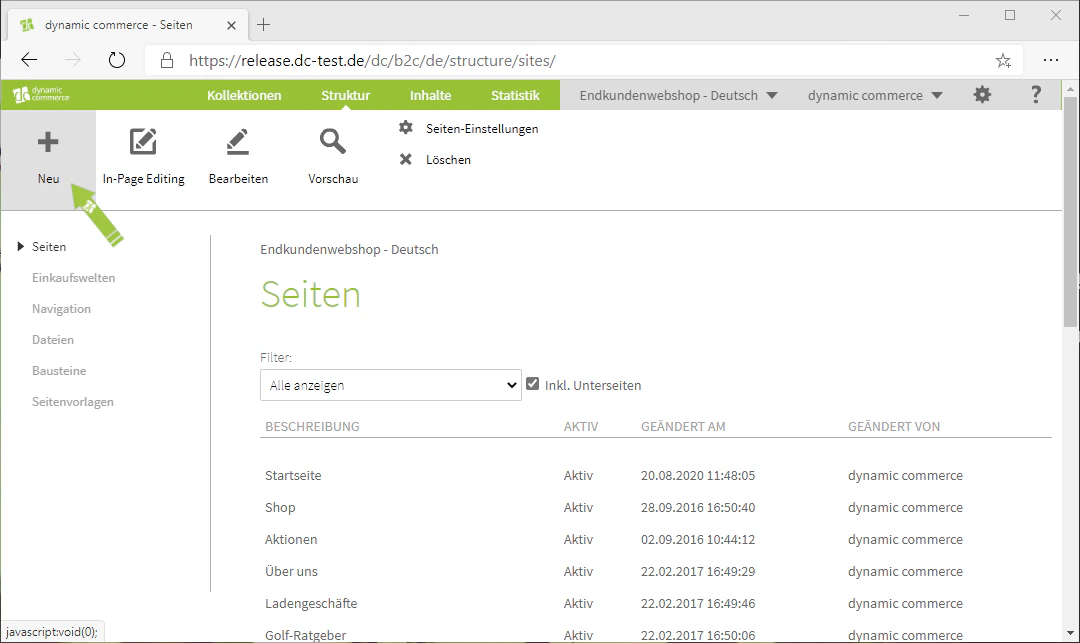
Task: Click scrollbar down arrow
Action: click(1070, 633)
